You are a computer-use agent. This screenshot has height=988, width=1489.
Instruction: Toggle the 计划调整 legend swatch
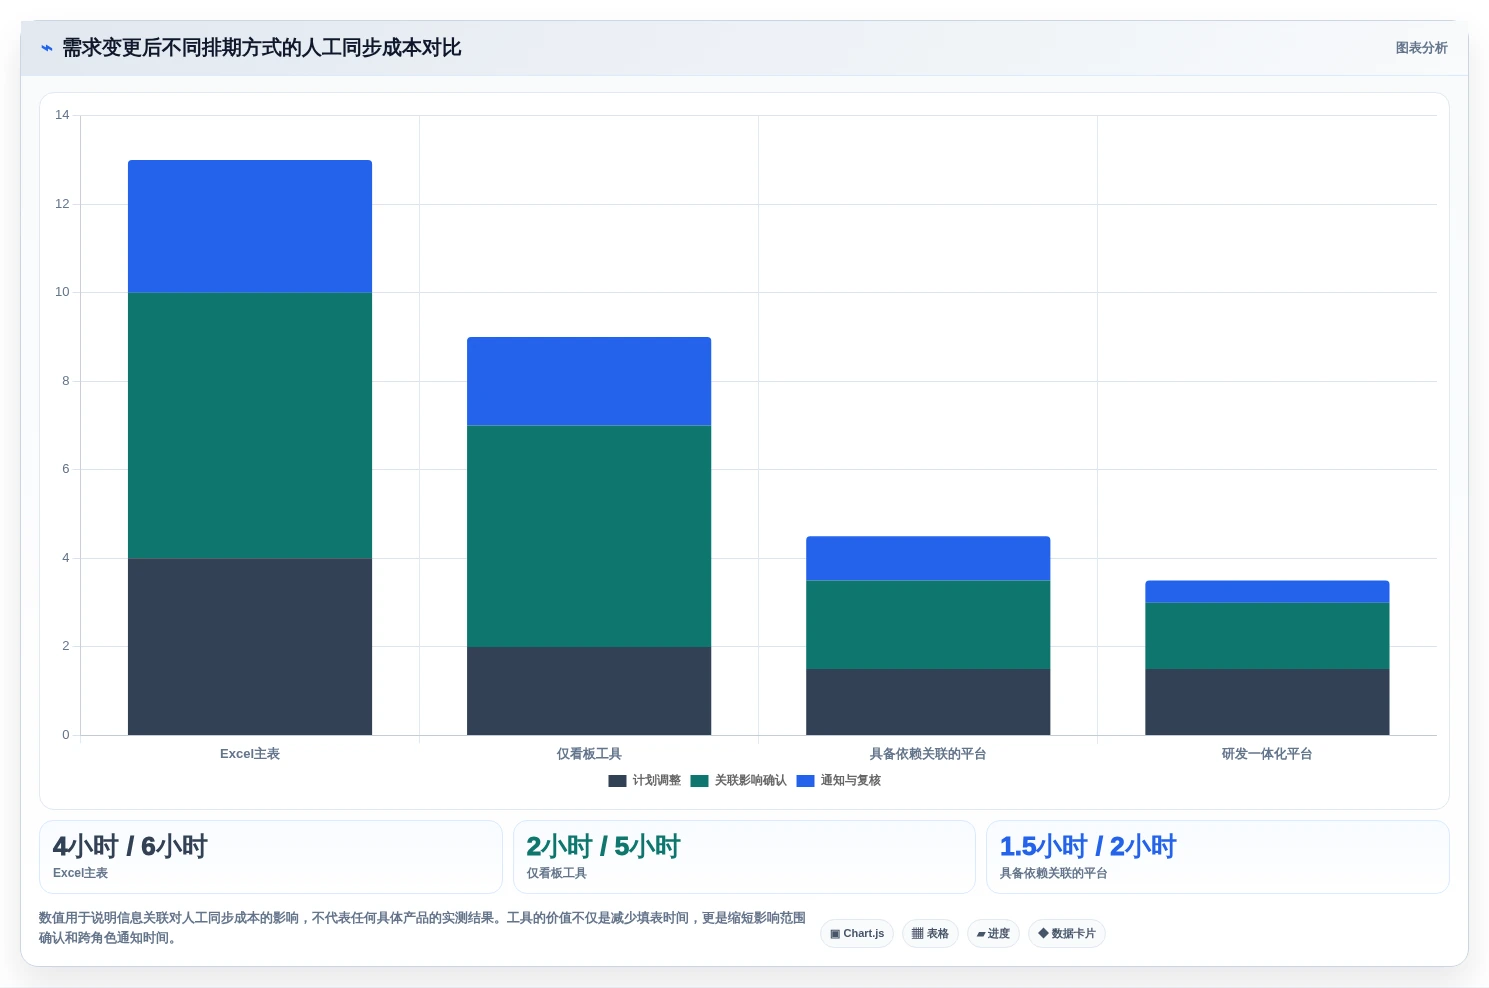pos(617,781)
